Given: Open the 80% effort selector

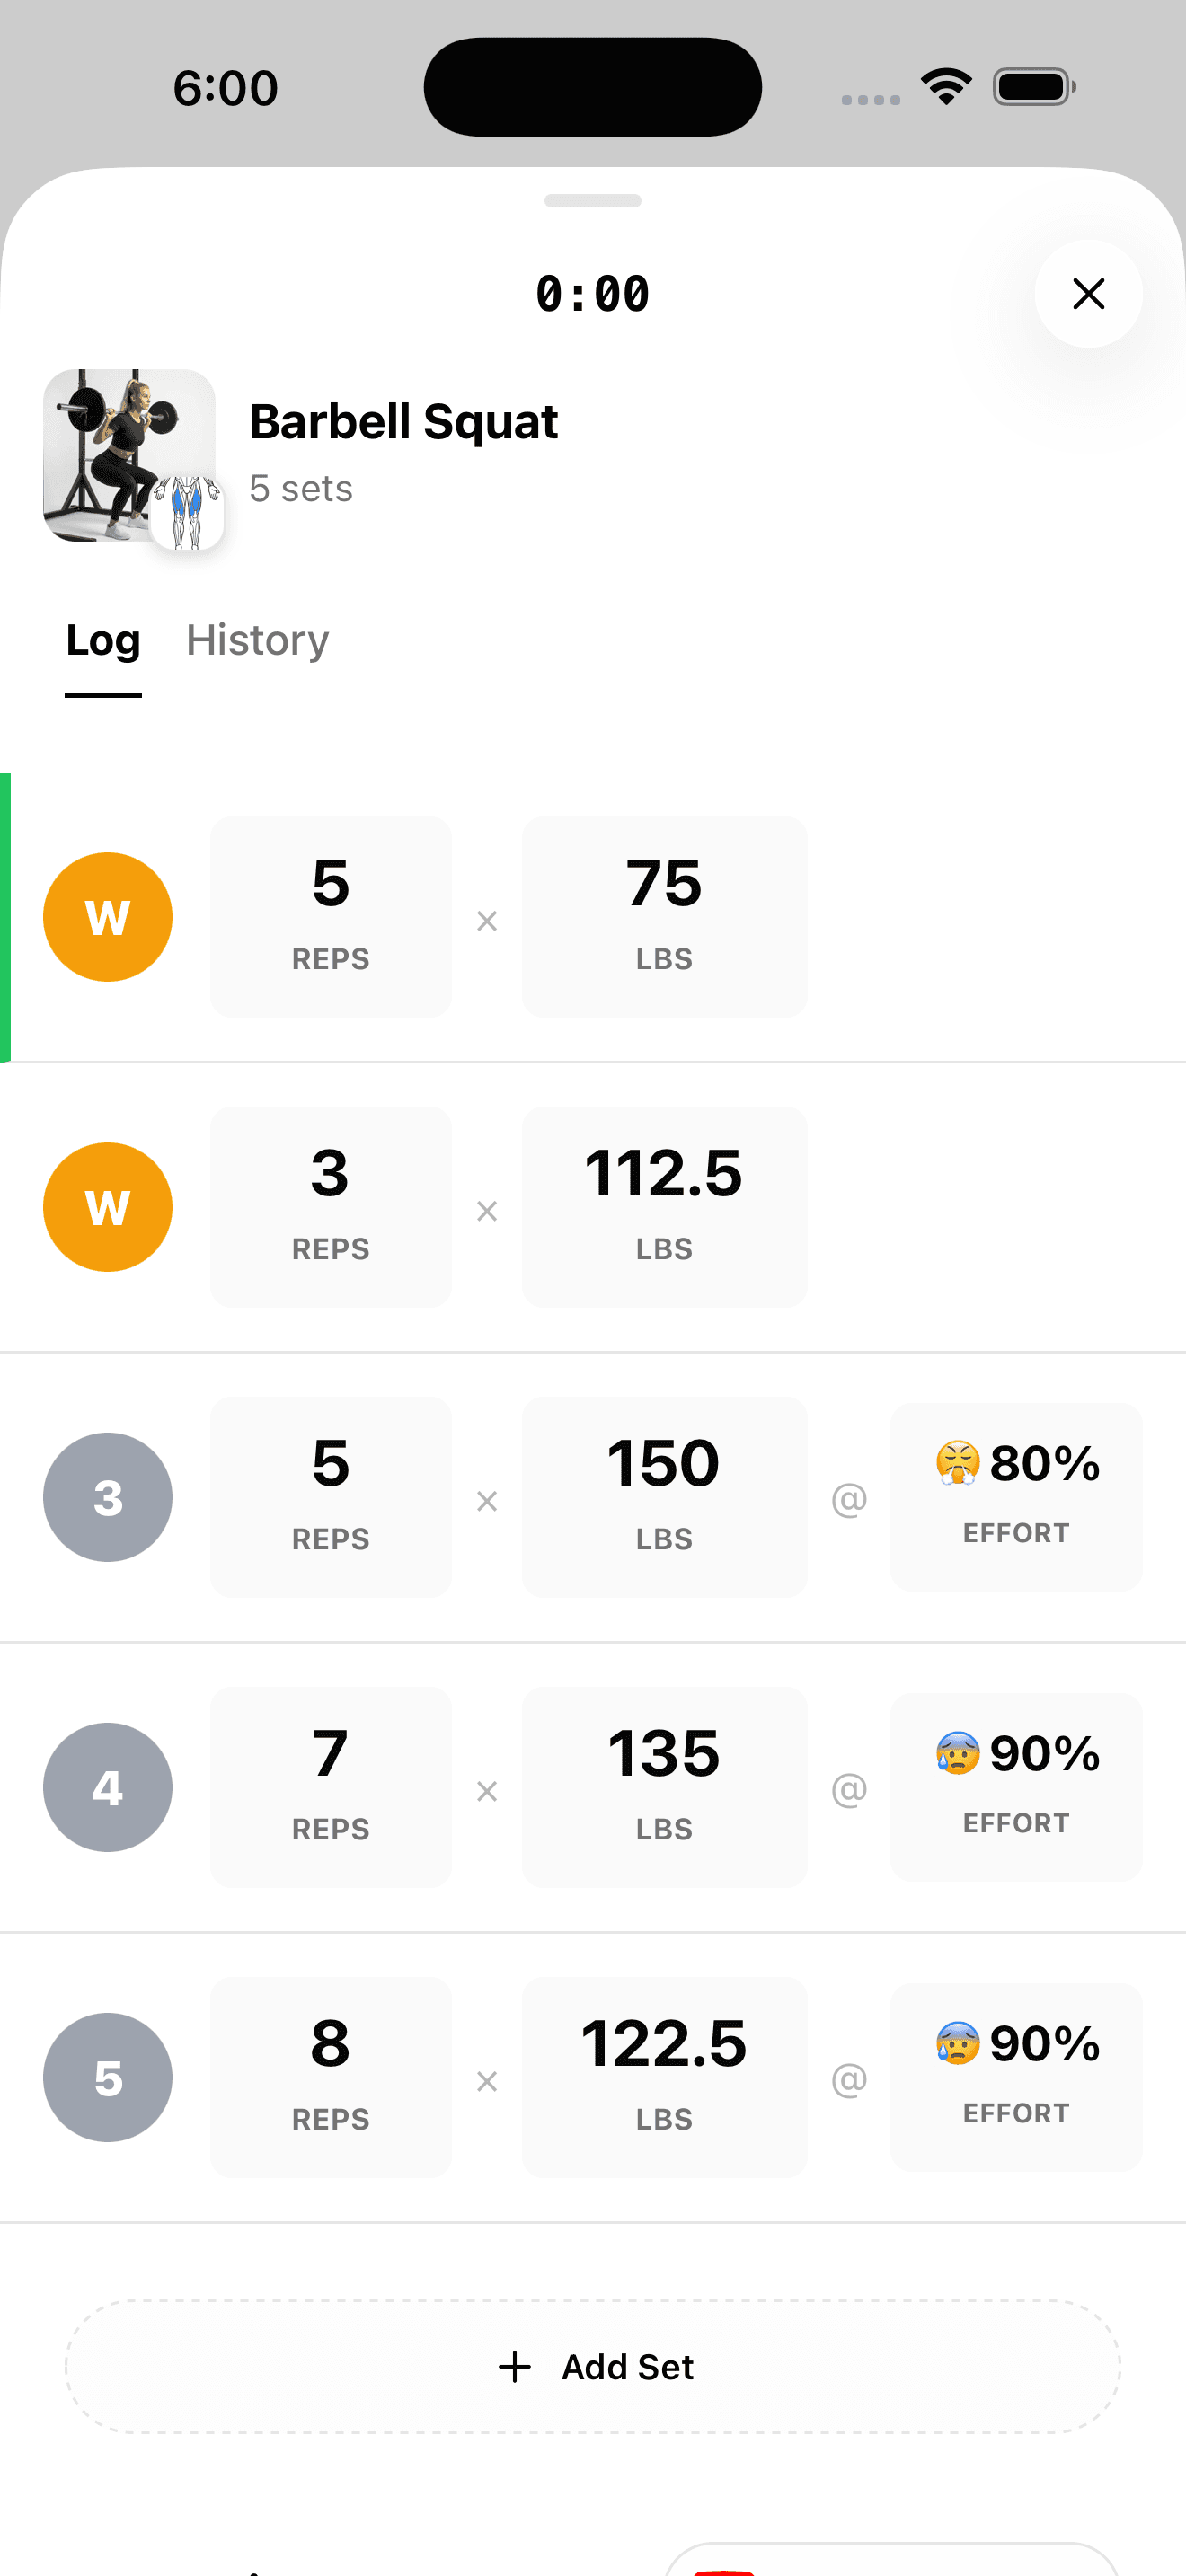Looking at the screenshot, I should tap(1016, 1497).
